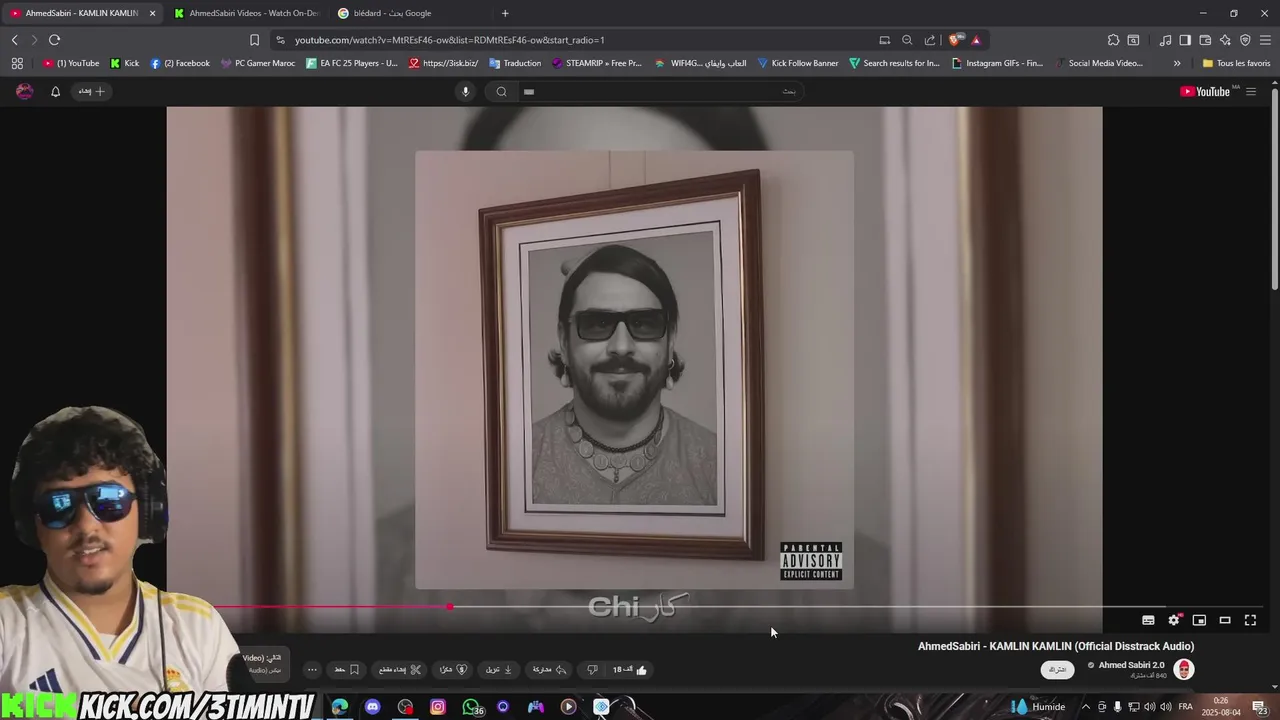
Task: Run search with magnifier button
Action: [501, 91]
